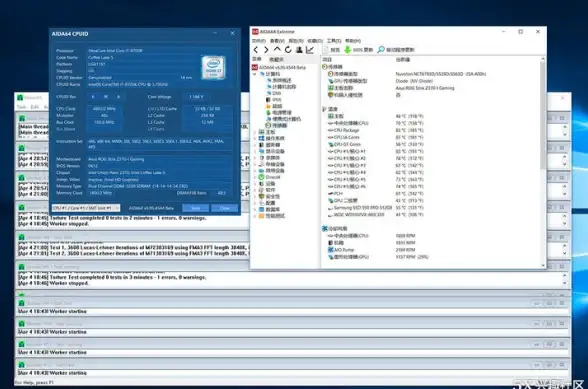Click the 数据库 database tree icon
This screenshot has height=389, width=588.
pyautogui.click(x=261, y=209)
